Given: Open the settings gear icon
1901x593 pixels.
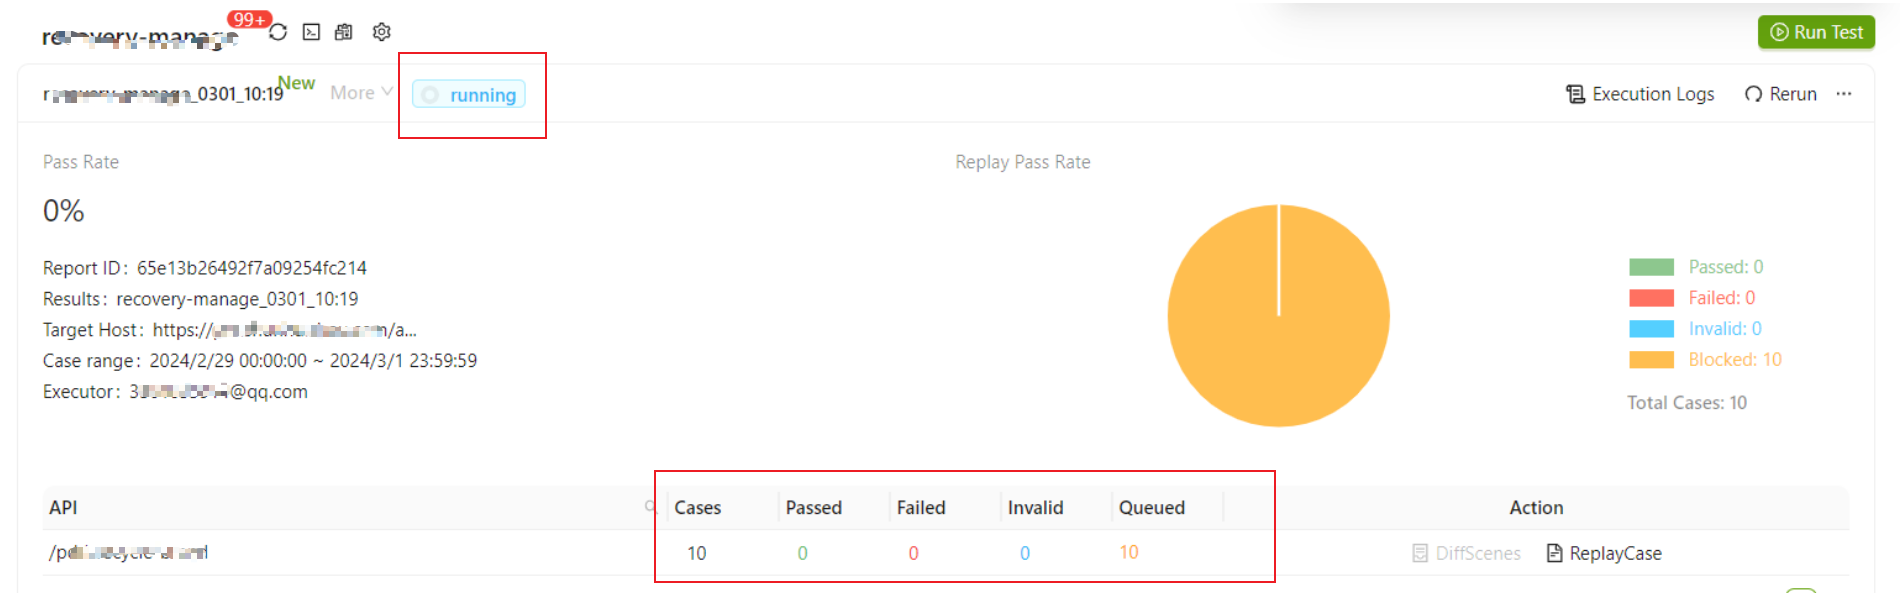Looking at the screenshot, I should click(x=381, y=32).
